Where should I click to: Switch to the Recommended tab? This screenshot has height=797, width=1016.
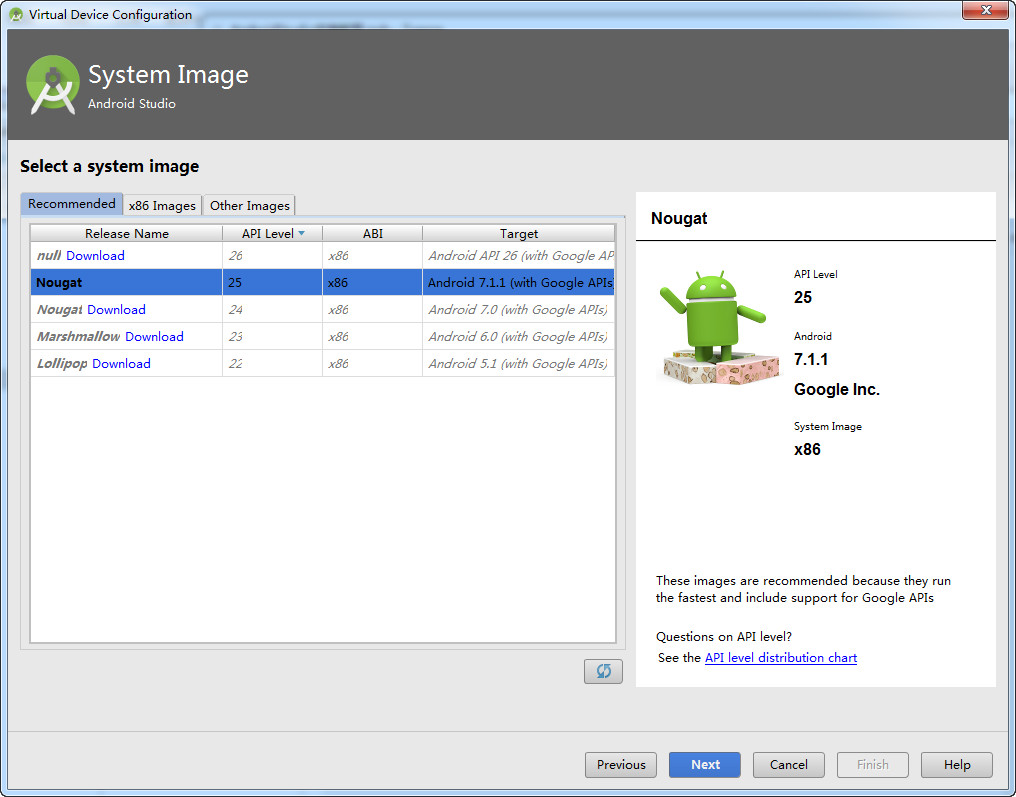pyautogui.click(x=71, y=203)
